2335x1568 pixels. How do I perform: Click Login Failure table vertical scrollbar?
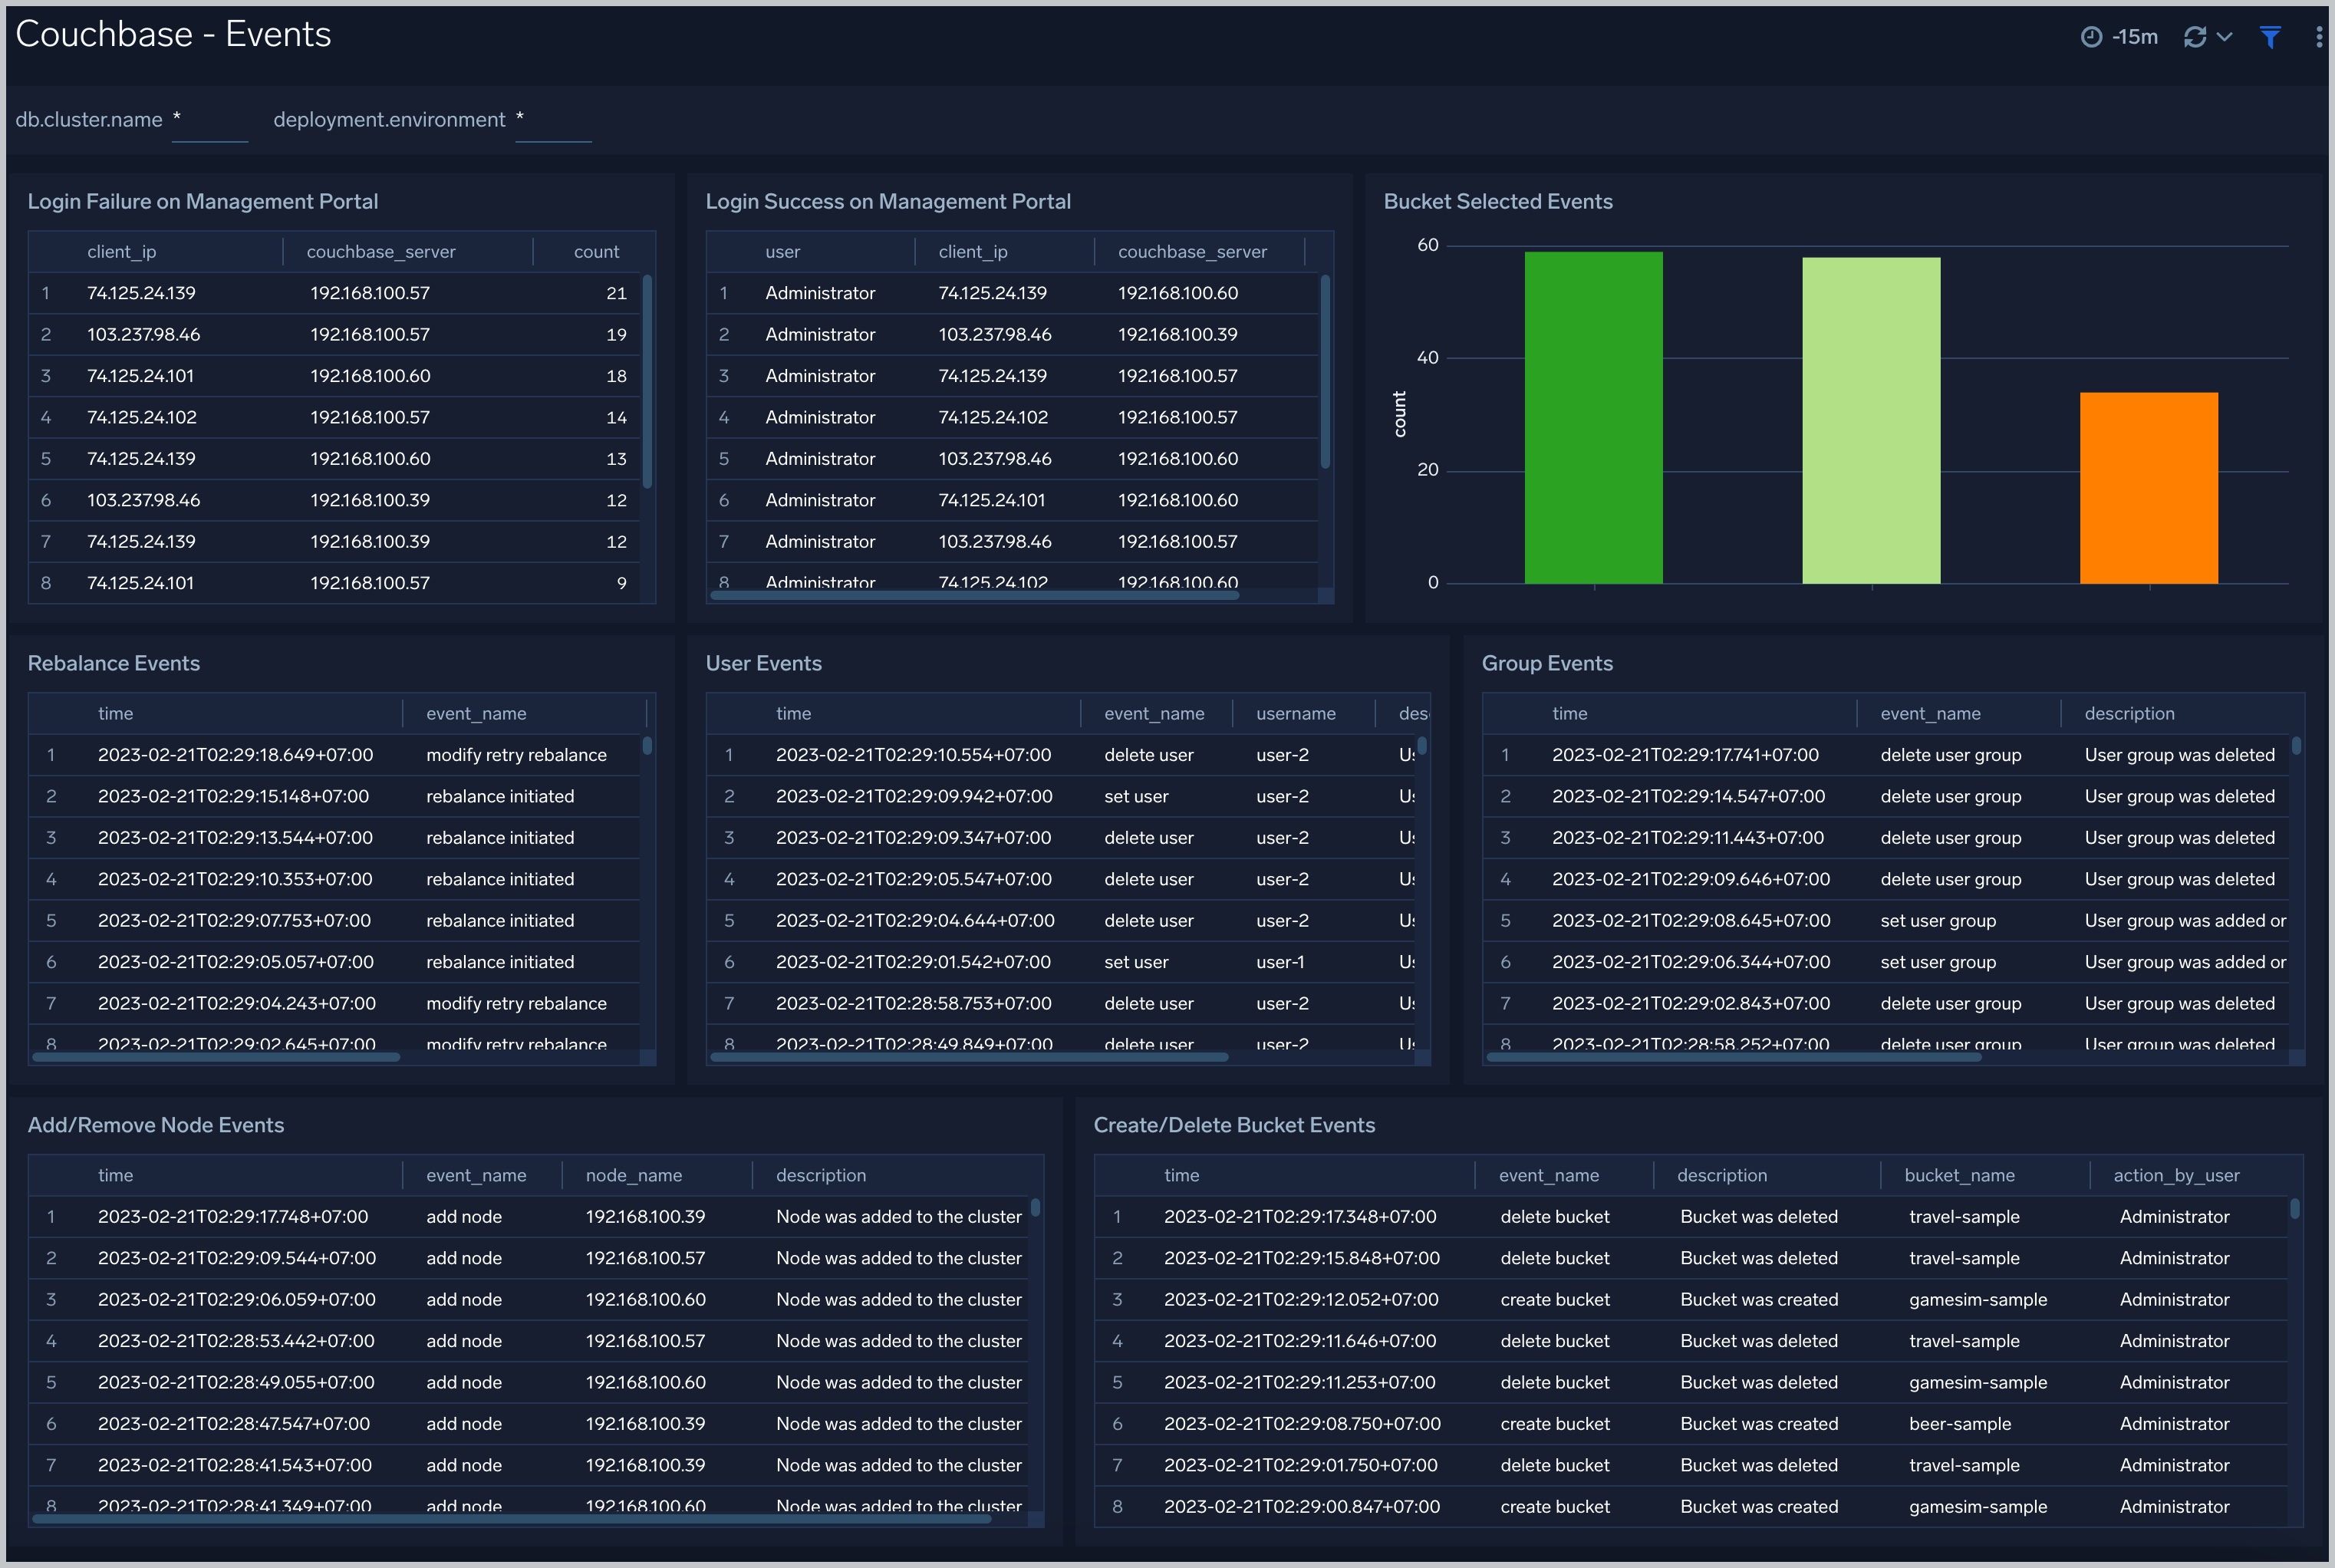click(x=647, y=381)
